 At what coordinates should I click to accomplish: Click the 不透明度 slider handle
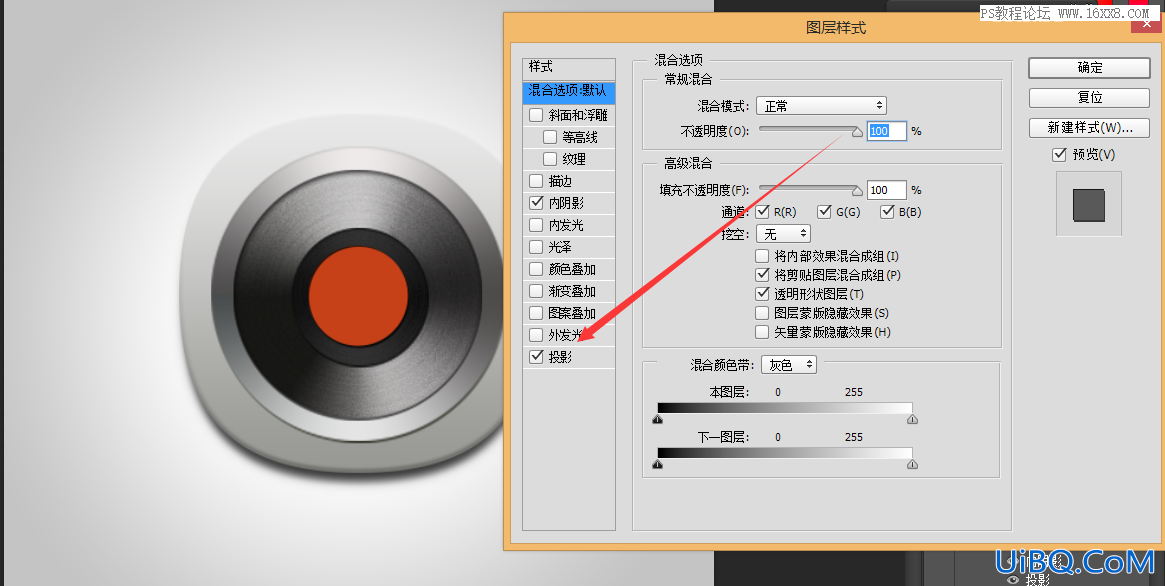(x=857, y=132)
